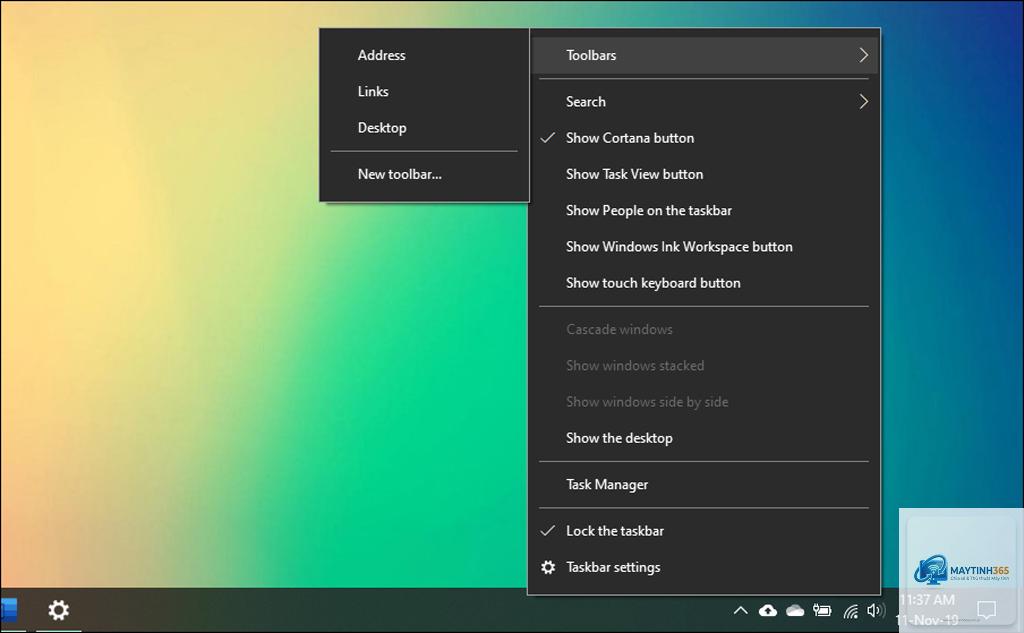Click the volume speaker tray icon
This screenshot has width=1024, height=633.
coord(876,611)
